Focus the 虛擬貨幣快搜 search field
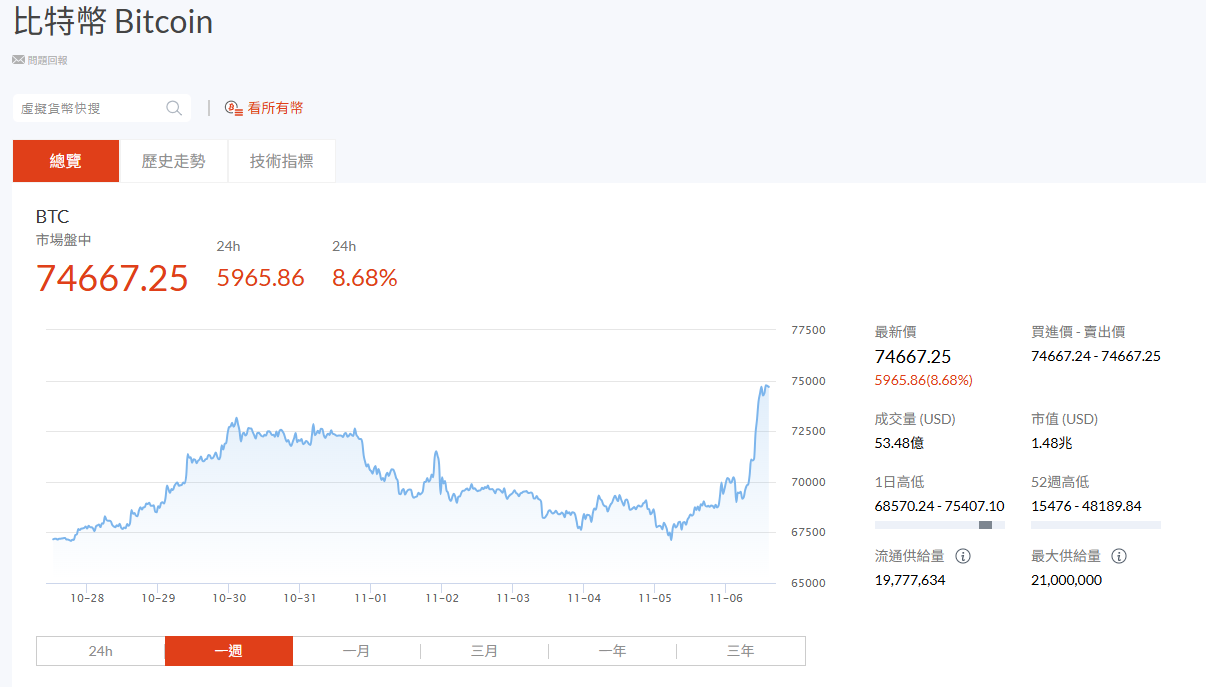Screen dimensions: 1206x687 pyautogui.click(x=102, y=108)
